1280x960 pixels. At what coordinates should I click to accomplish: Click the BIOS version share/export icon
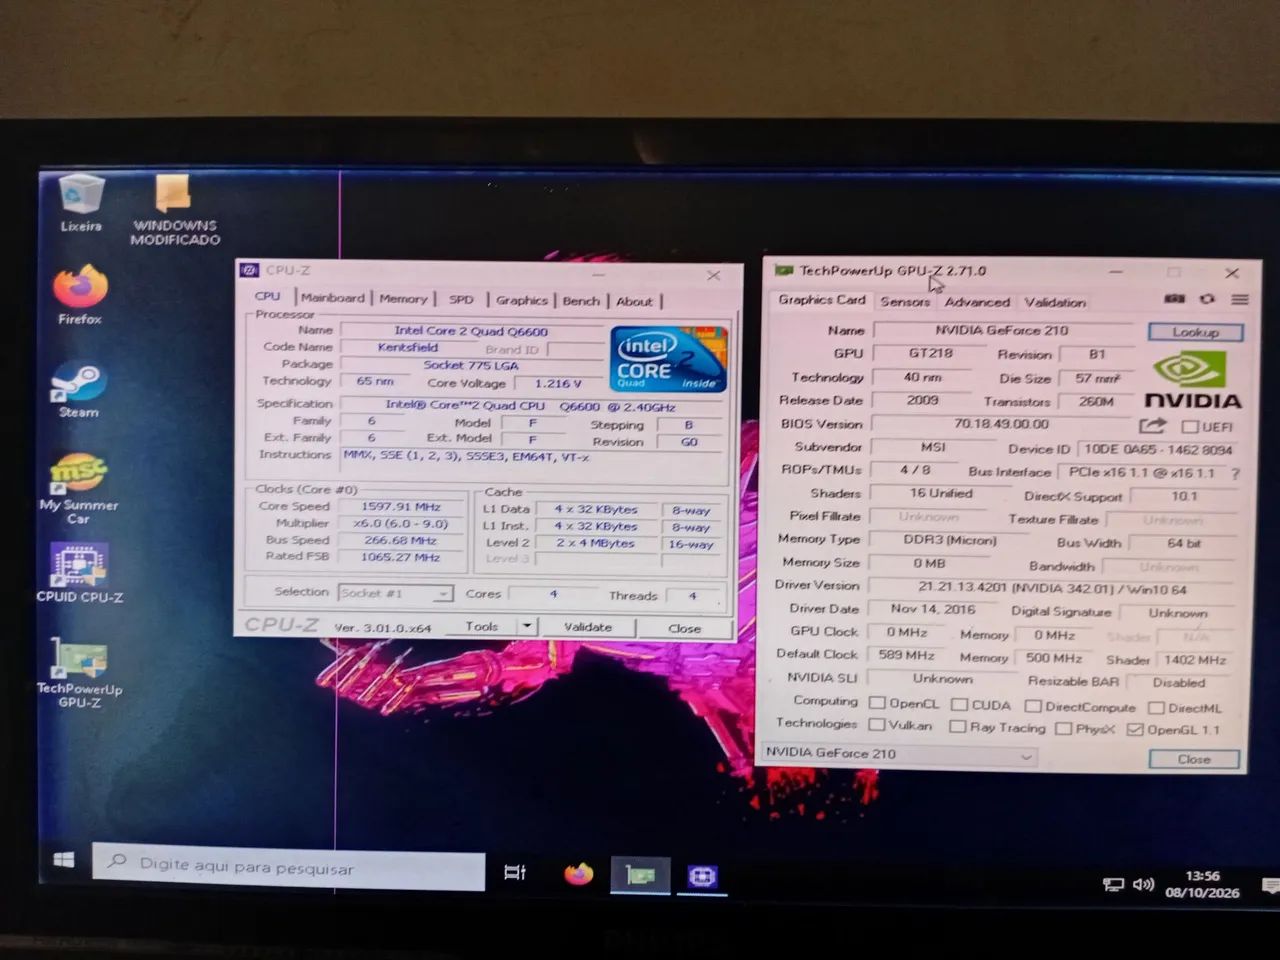(x=1153, y=425)
